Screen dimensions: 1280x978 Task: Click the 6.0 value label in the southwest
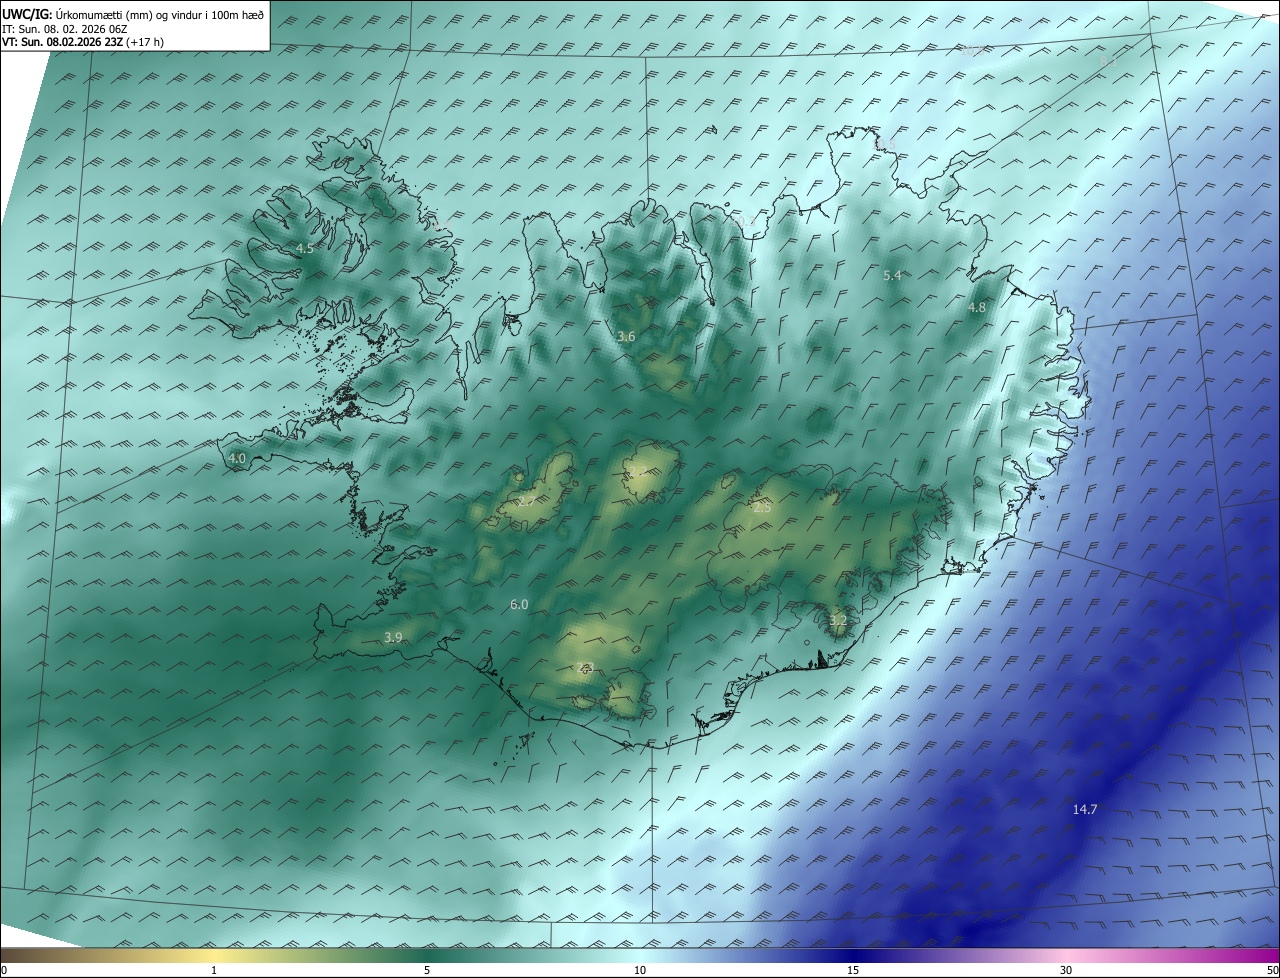[x=519, y=605]
